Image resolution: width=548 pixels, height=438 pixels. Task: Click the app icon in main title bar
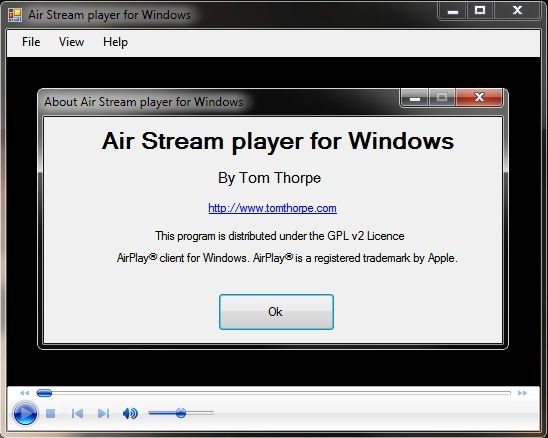(x=15, y=15)
